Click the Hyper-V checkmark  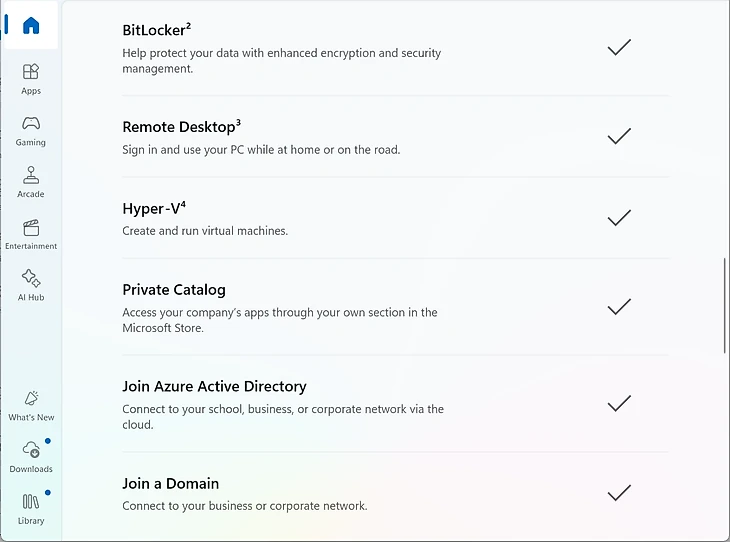(619, 217)
